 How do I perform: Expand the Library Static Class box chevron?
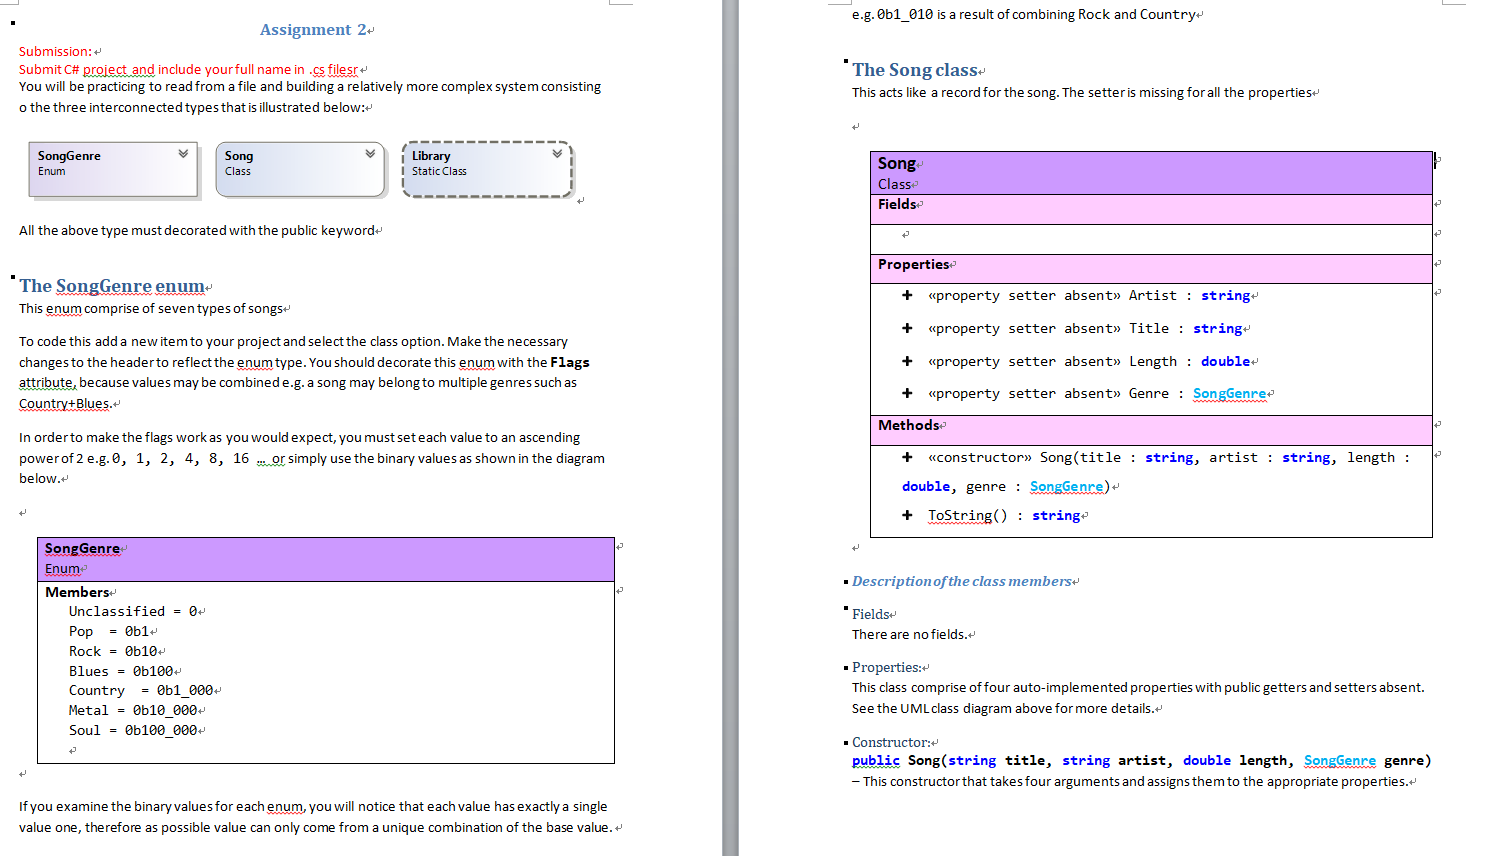557,154
